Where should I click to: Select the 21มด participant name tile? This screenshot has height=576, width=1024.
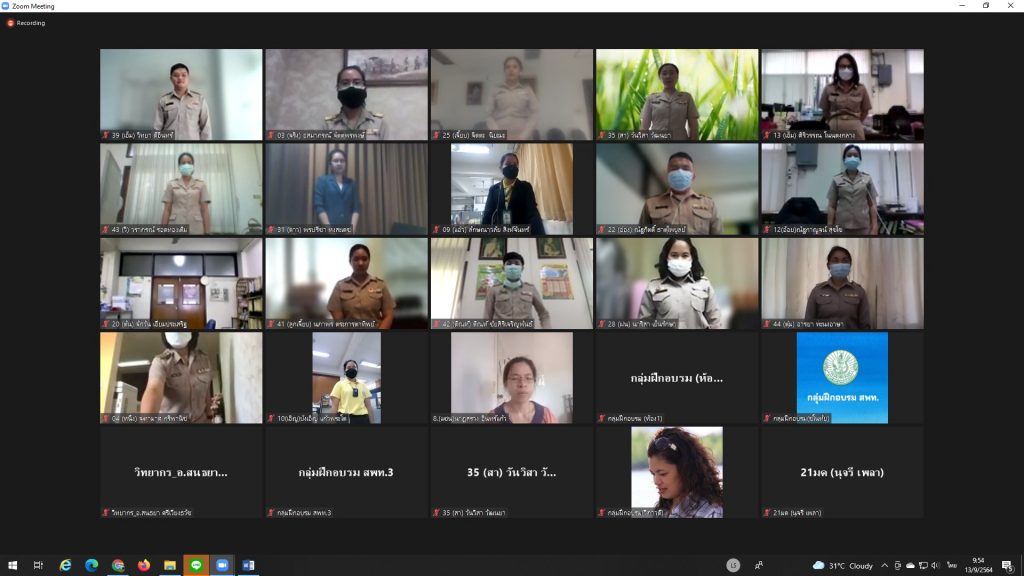pyautogui.click(x=842, y=472)
